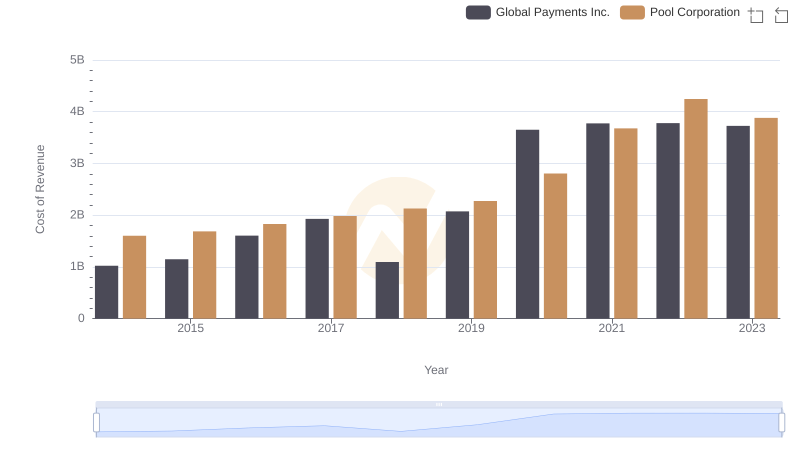This screenshot has height=461, width=800.
Task: Click the Global Payments bar for 2014
Action: point(106,292)
